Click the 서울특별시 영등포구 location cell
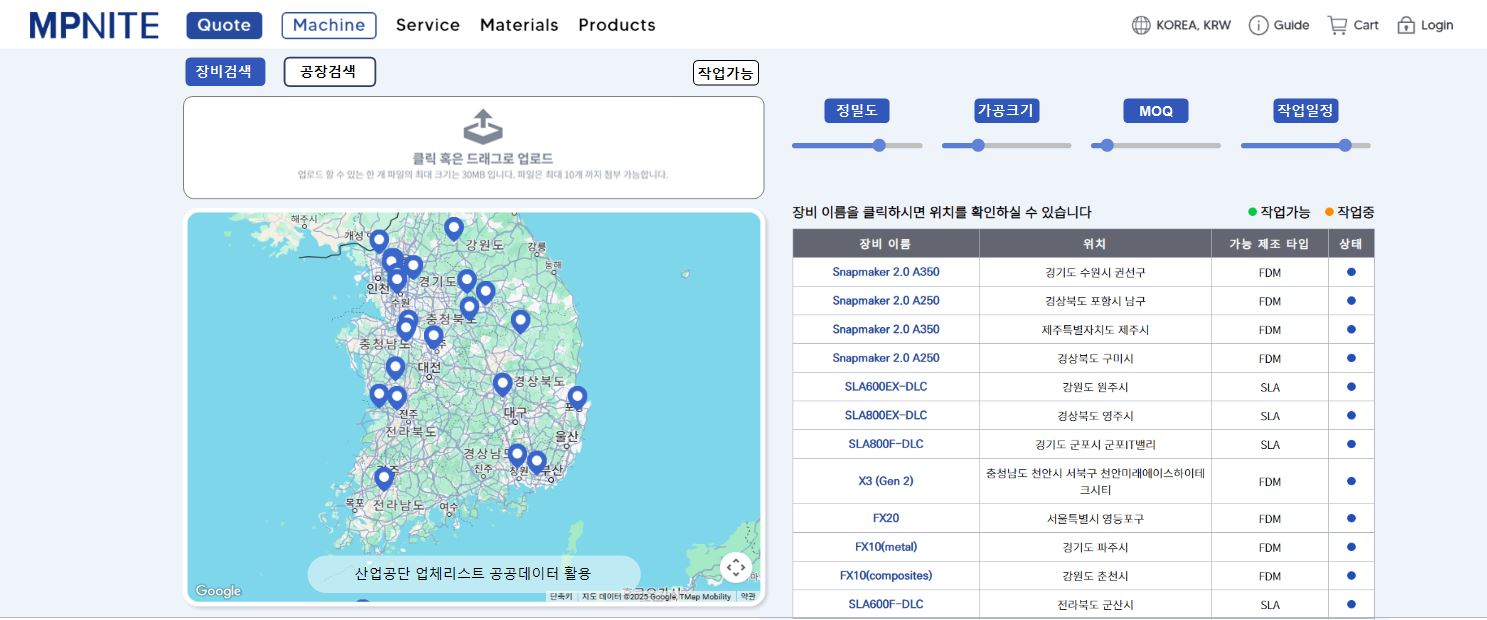This screenshot has width=1487, height=620. point(1095,518)
